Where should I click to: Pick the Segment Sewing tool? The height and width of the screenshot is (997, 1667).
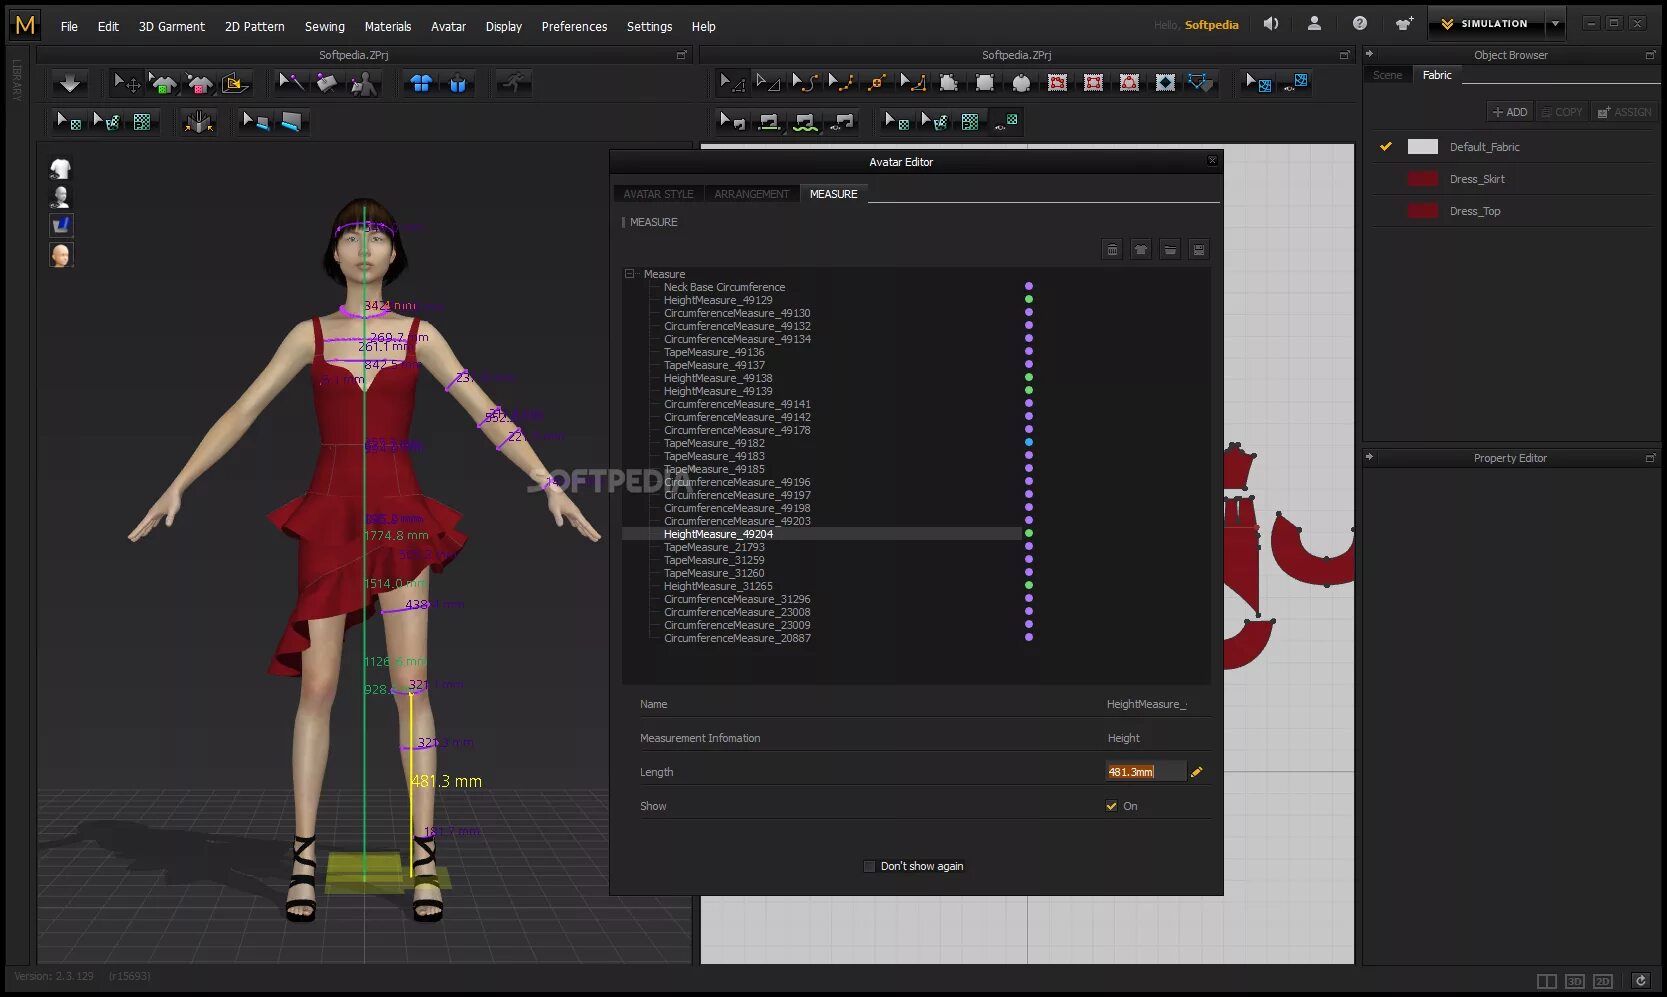770,121
